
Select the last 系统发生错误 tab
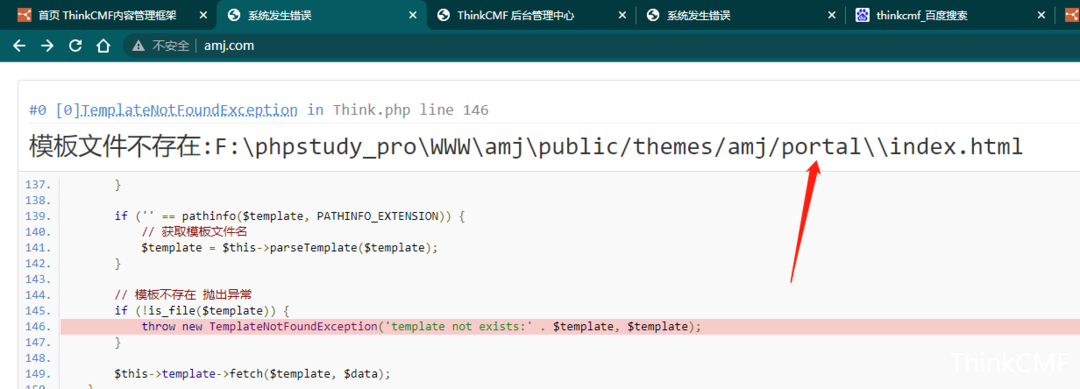pyautogui.click(x=698, y=15)
